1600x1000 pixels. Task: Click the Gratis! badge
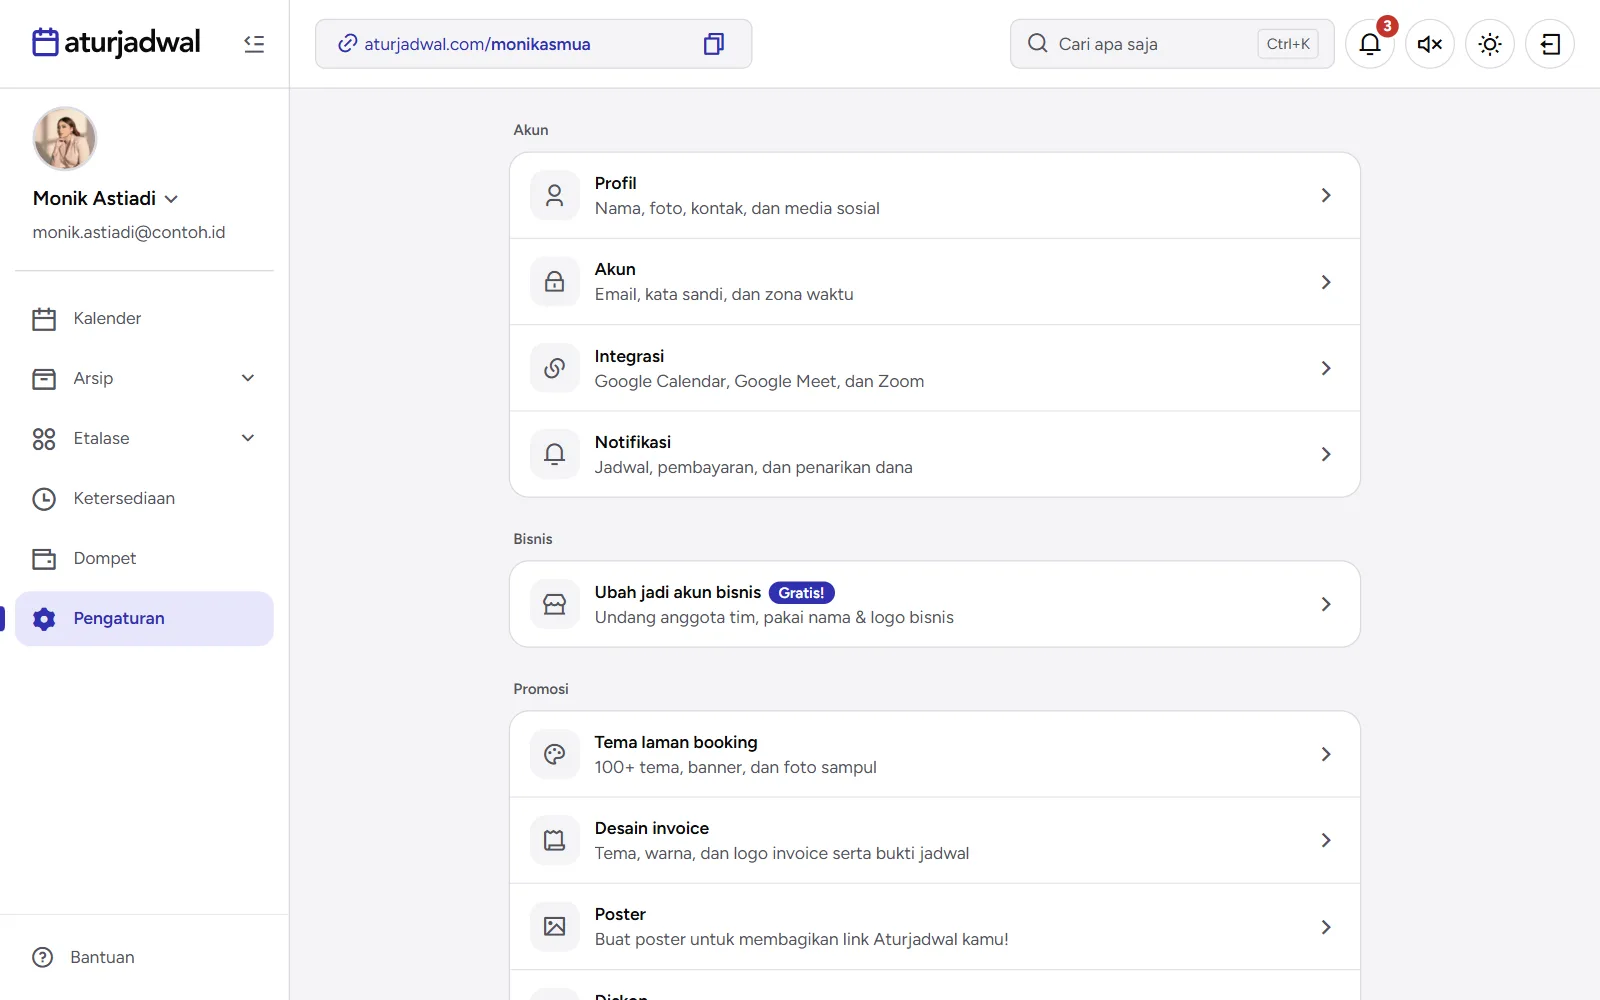tap(802, 593)
